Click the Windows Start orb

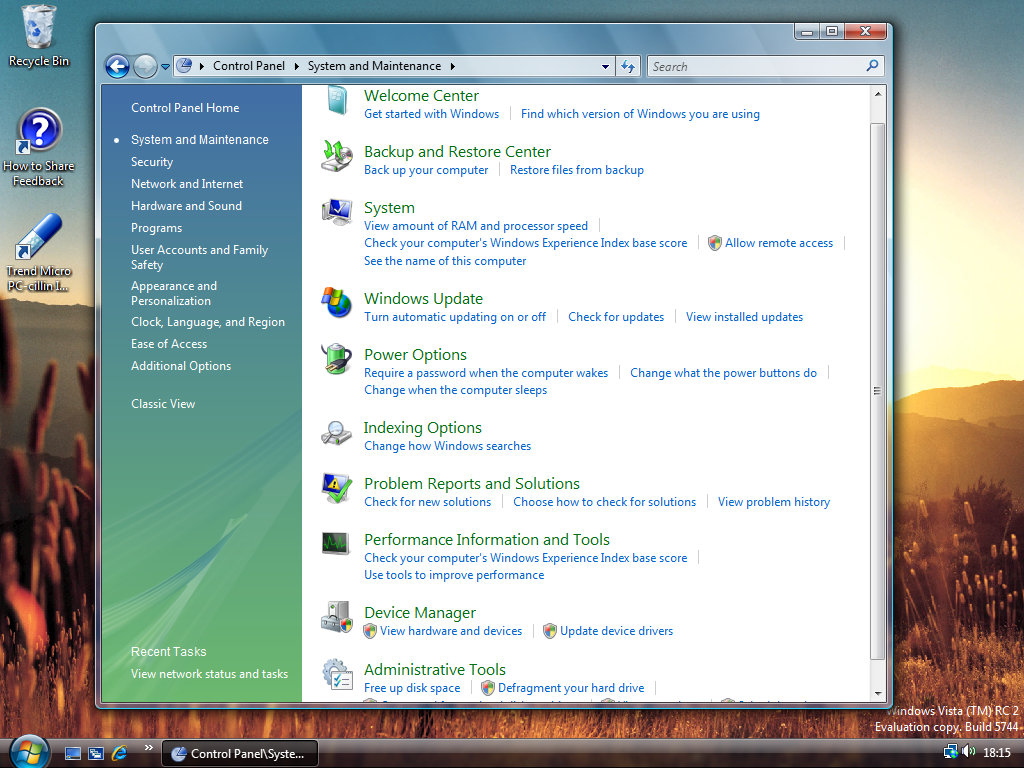point(29,752)
